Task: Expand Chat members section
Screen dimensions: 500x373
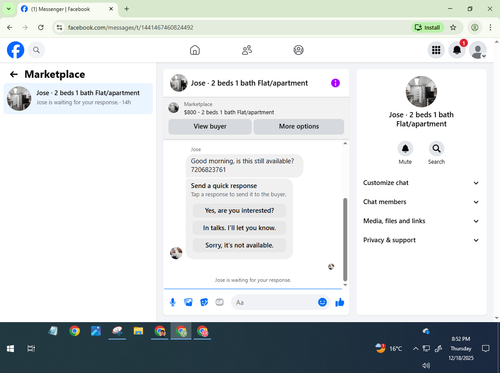Action: (x=421, y=202)
